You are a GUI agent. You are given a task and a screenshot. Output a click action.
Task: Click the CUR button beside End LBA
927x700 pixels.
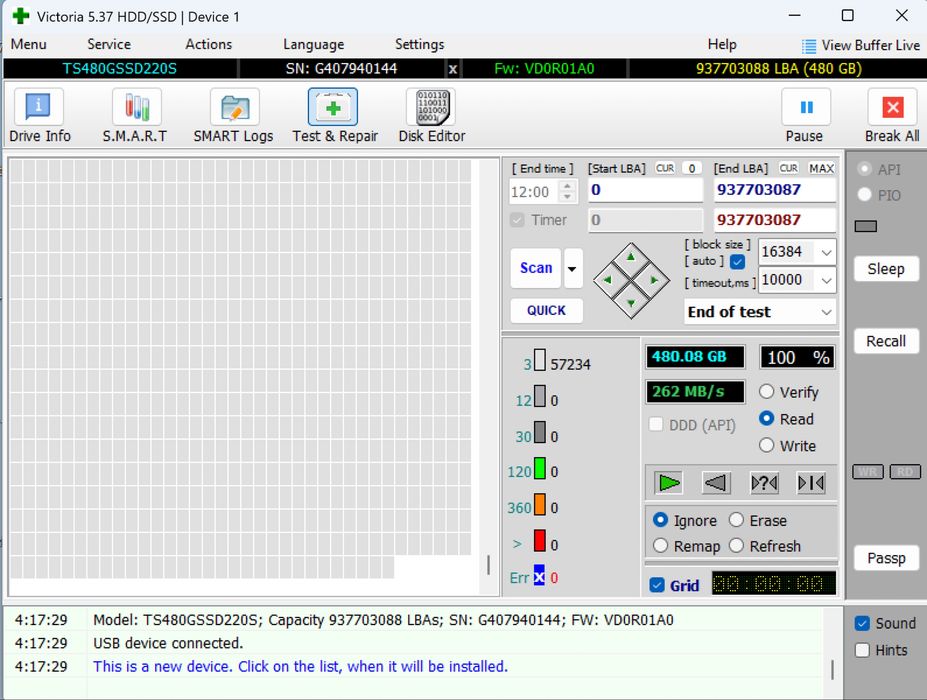coord(789,168)
